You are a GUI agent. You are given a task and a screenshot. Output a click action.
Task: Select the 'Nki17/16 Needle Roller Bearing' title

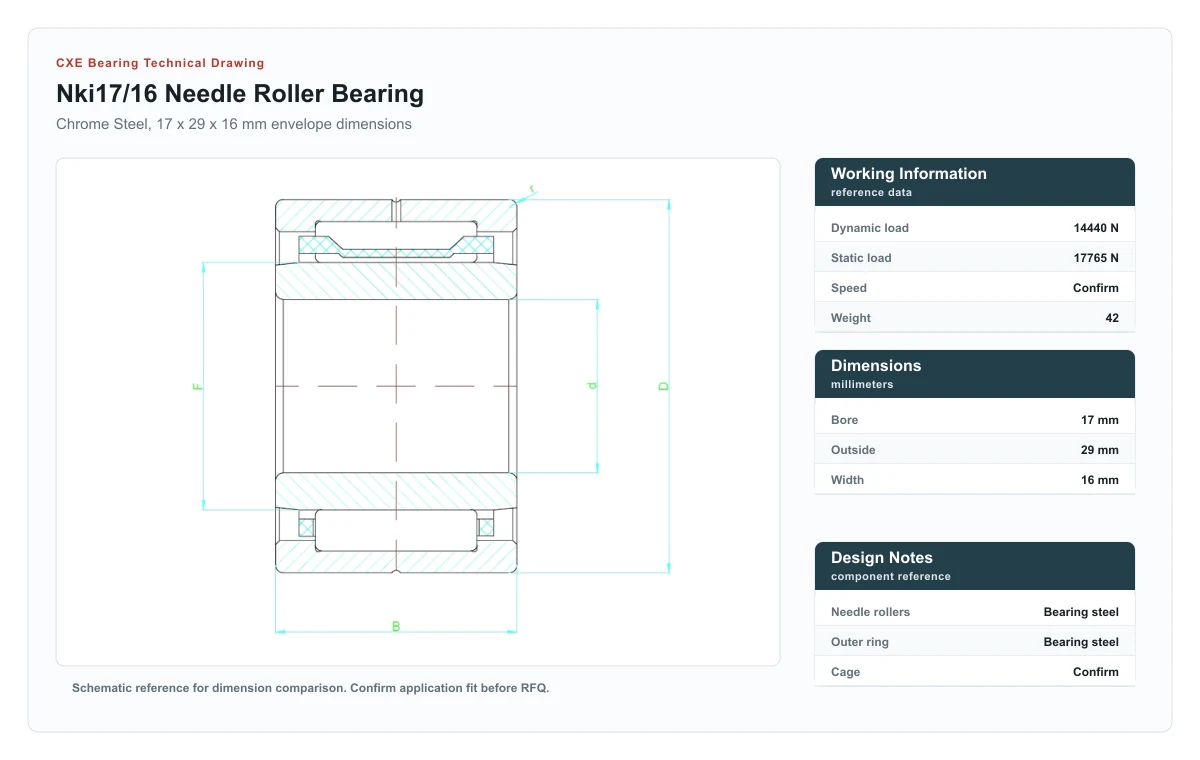click(240, 94)
